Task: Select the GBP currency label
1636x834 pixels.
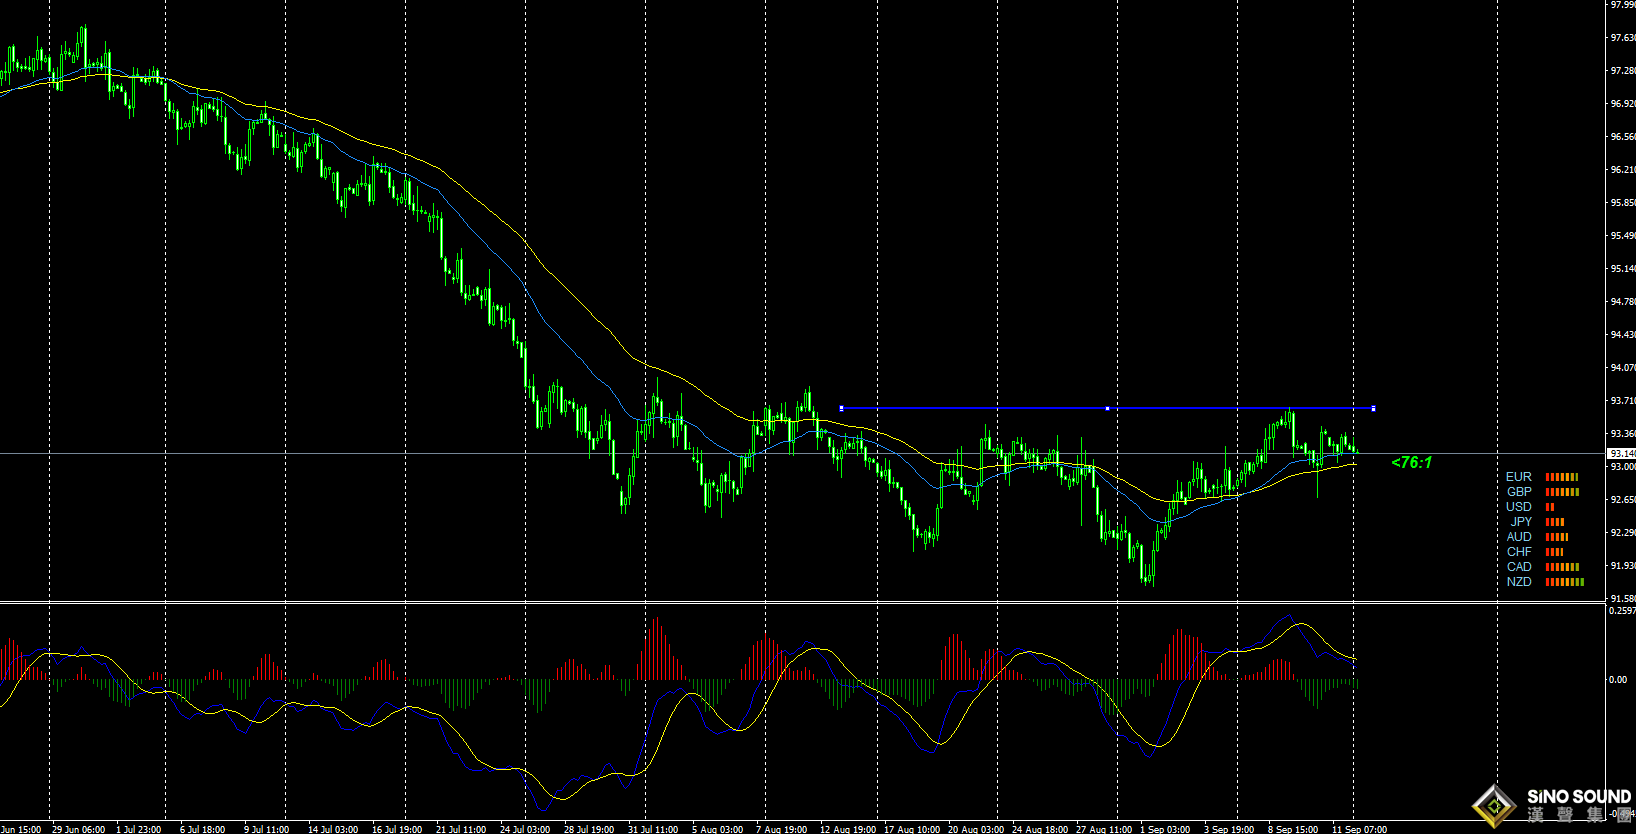Action: click(1519, 492)
